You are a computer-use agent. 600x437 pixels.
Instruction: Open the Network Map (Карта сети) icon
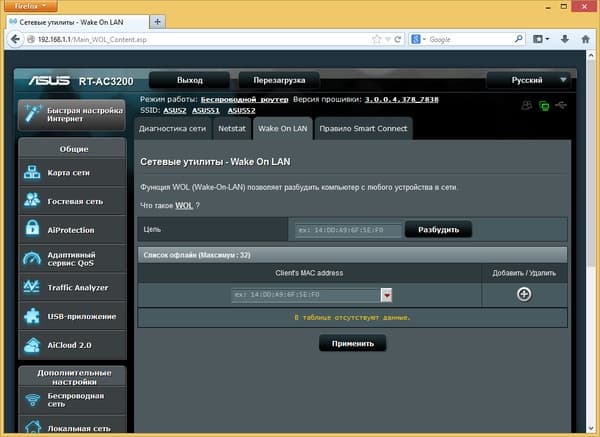click(32, 173)
